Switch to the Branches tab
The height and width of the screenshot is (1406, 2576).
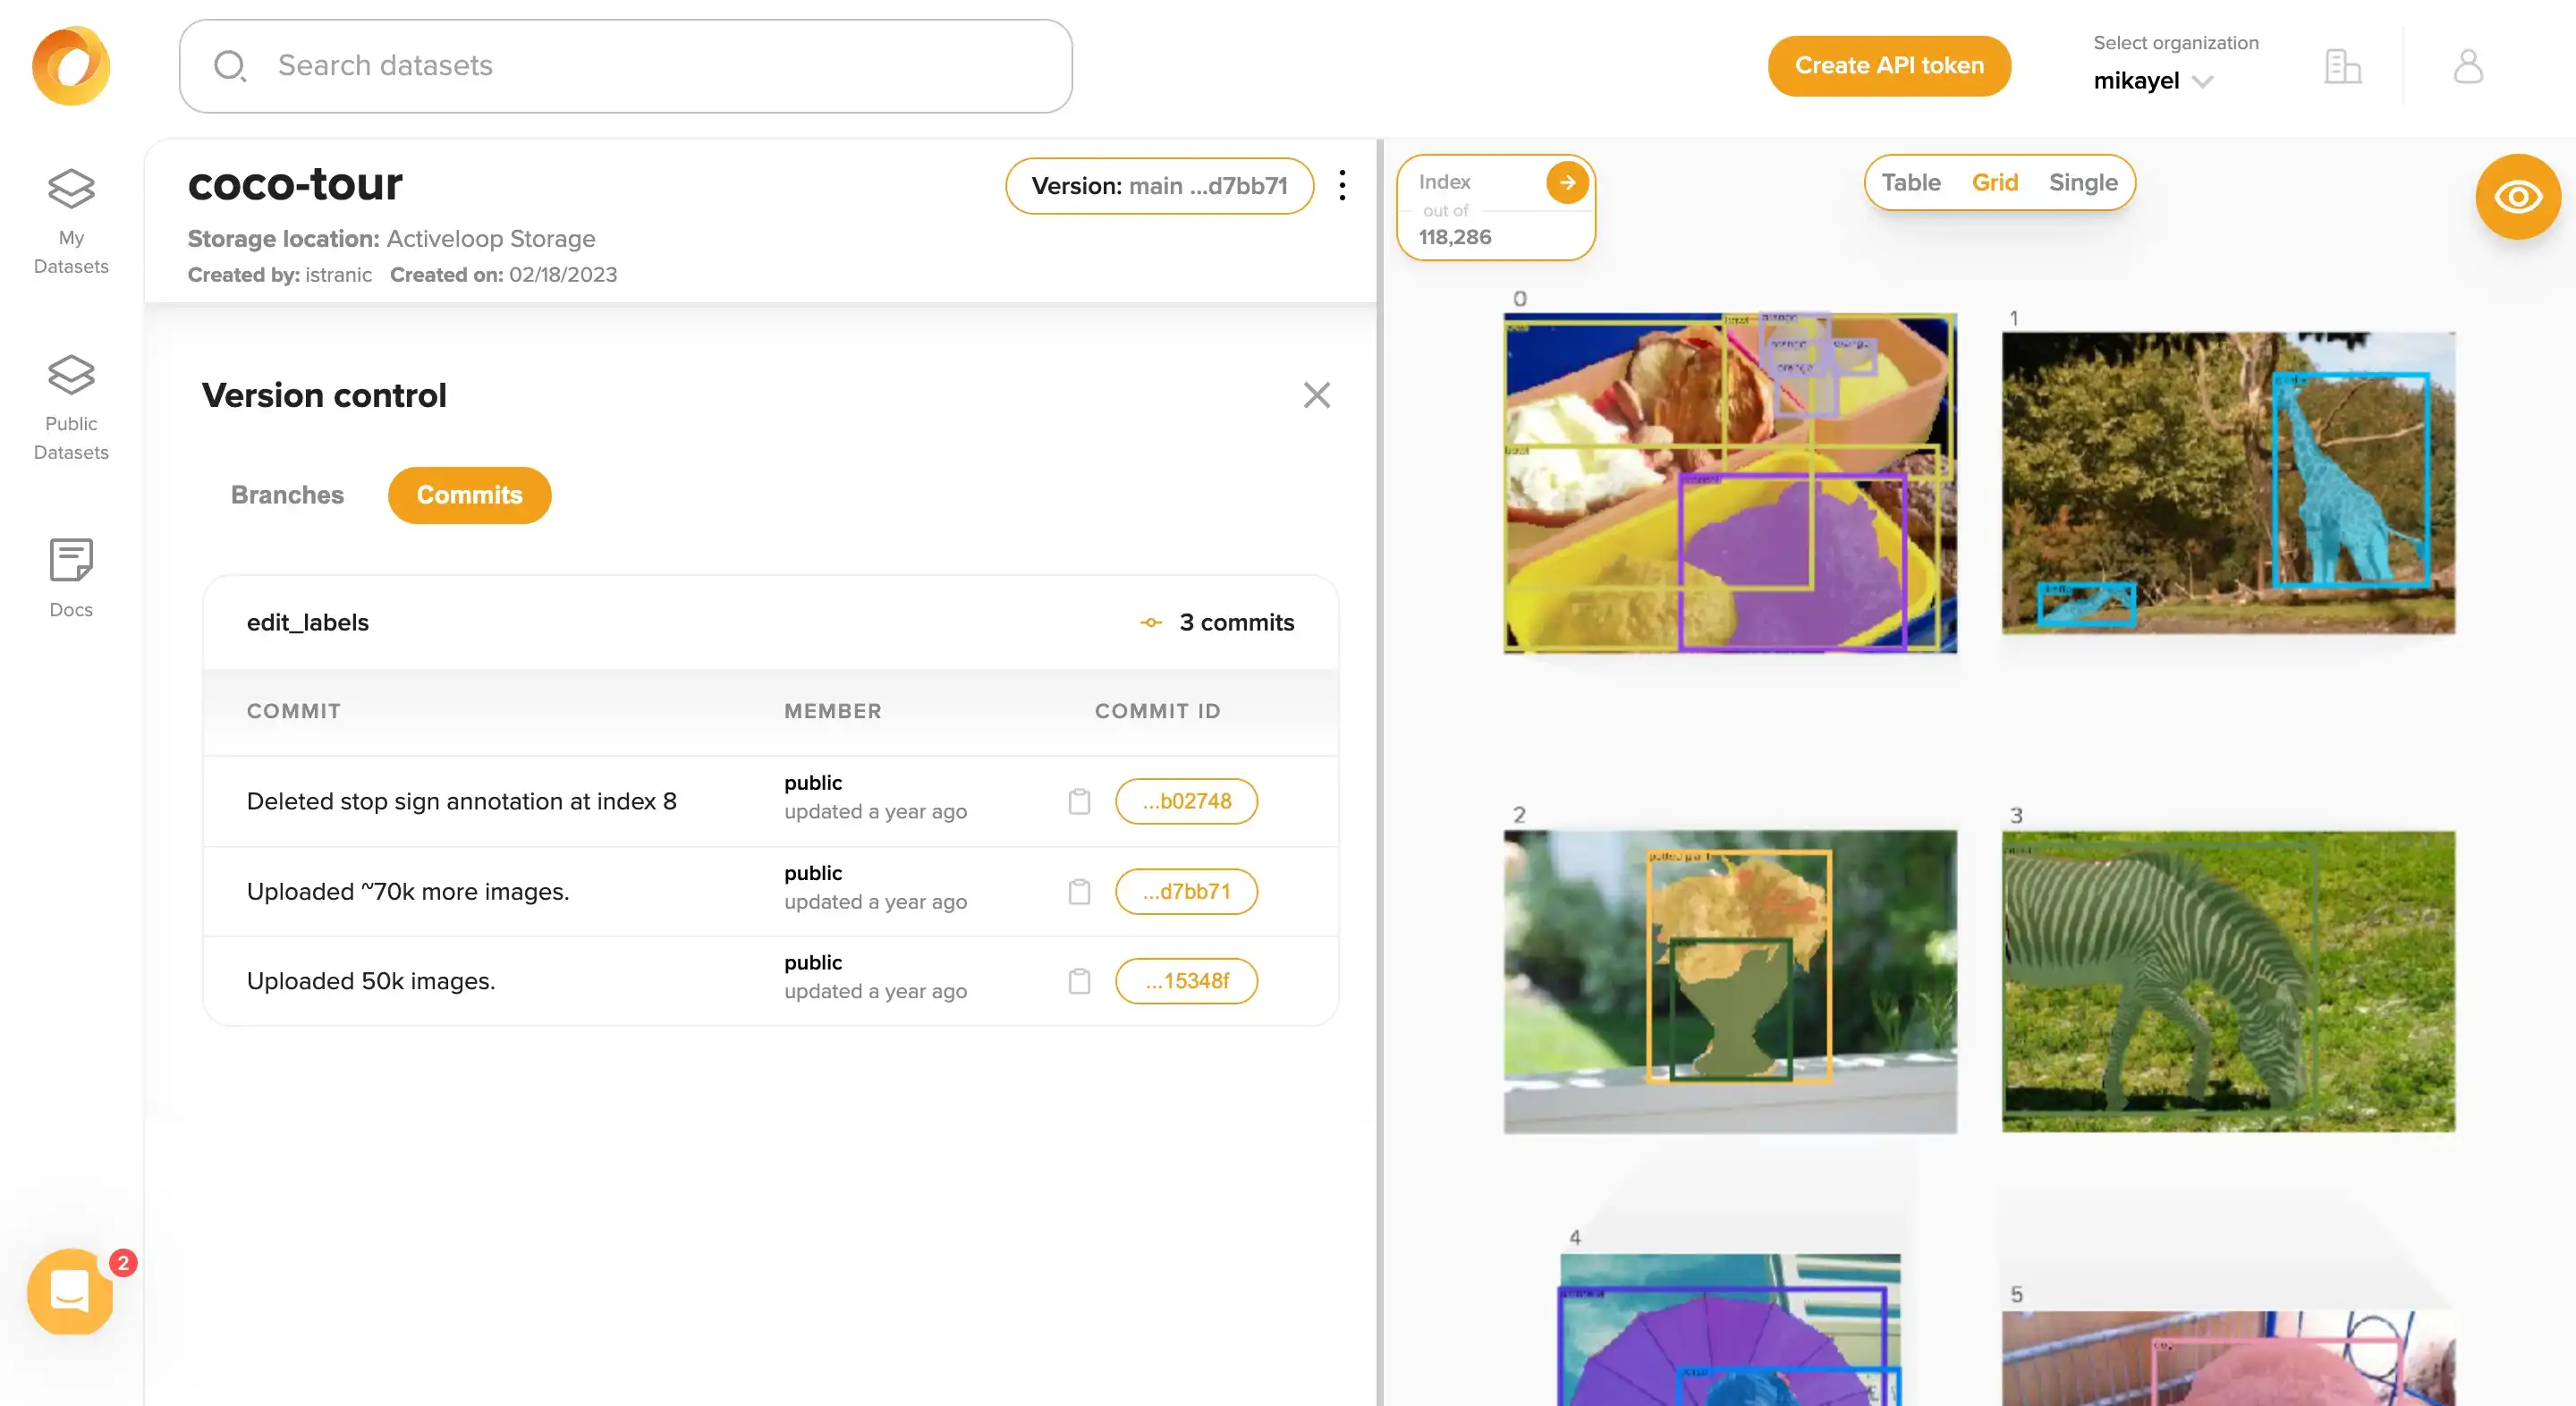287,495
